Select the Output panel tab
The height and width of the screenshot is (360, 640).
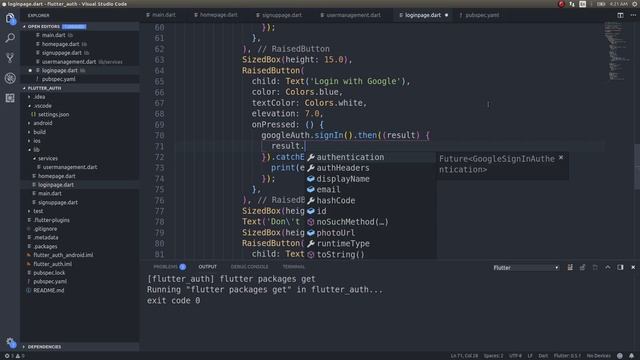[x=207, y=267]
